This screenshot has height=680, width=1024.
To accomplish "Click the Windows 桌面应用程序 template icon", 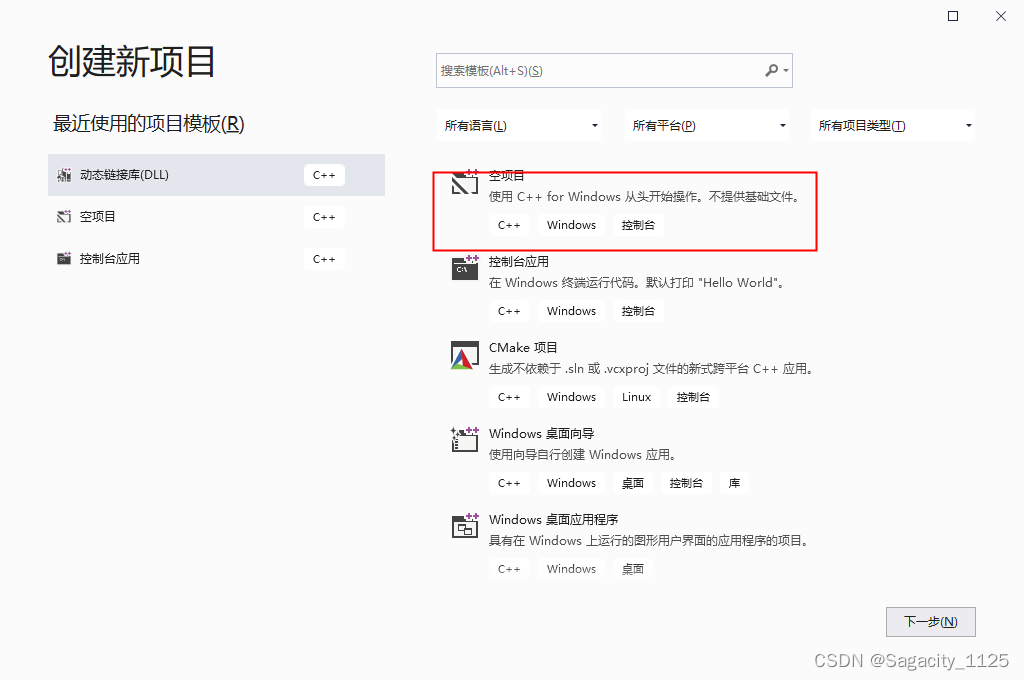I will (x=464, y=525).
